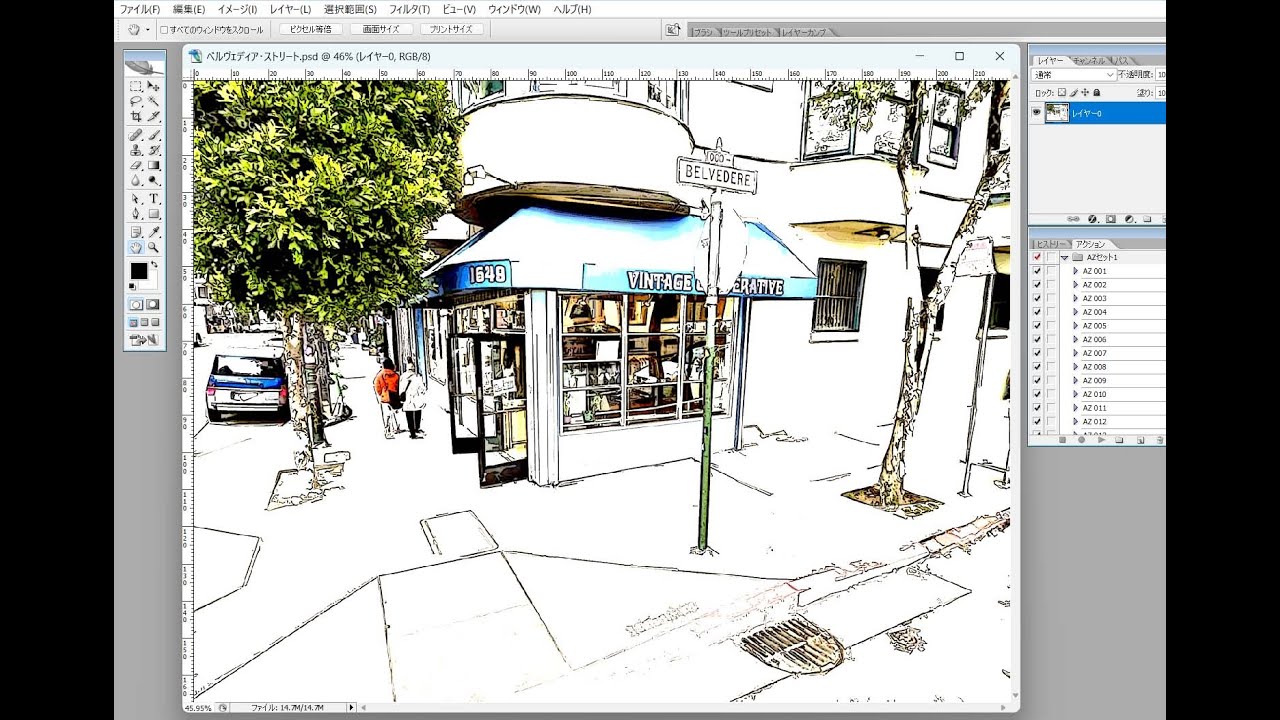Toggle lock all for the layer
1280x720 pixels.
pos(1097,93)
